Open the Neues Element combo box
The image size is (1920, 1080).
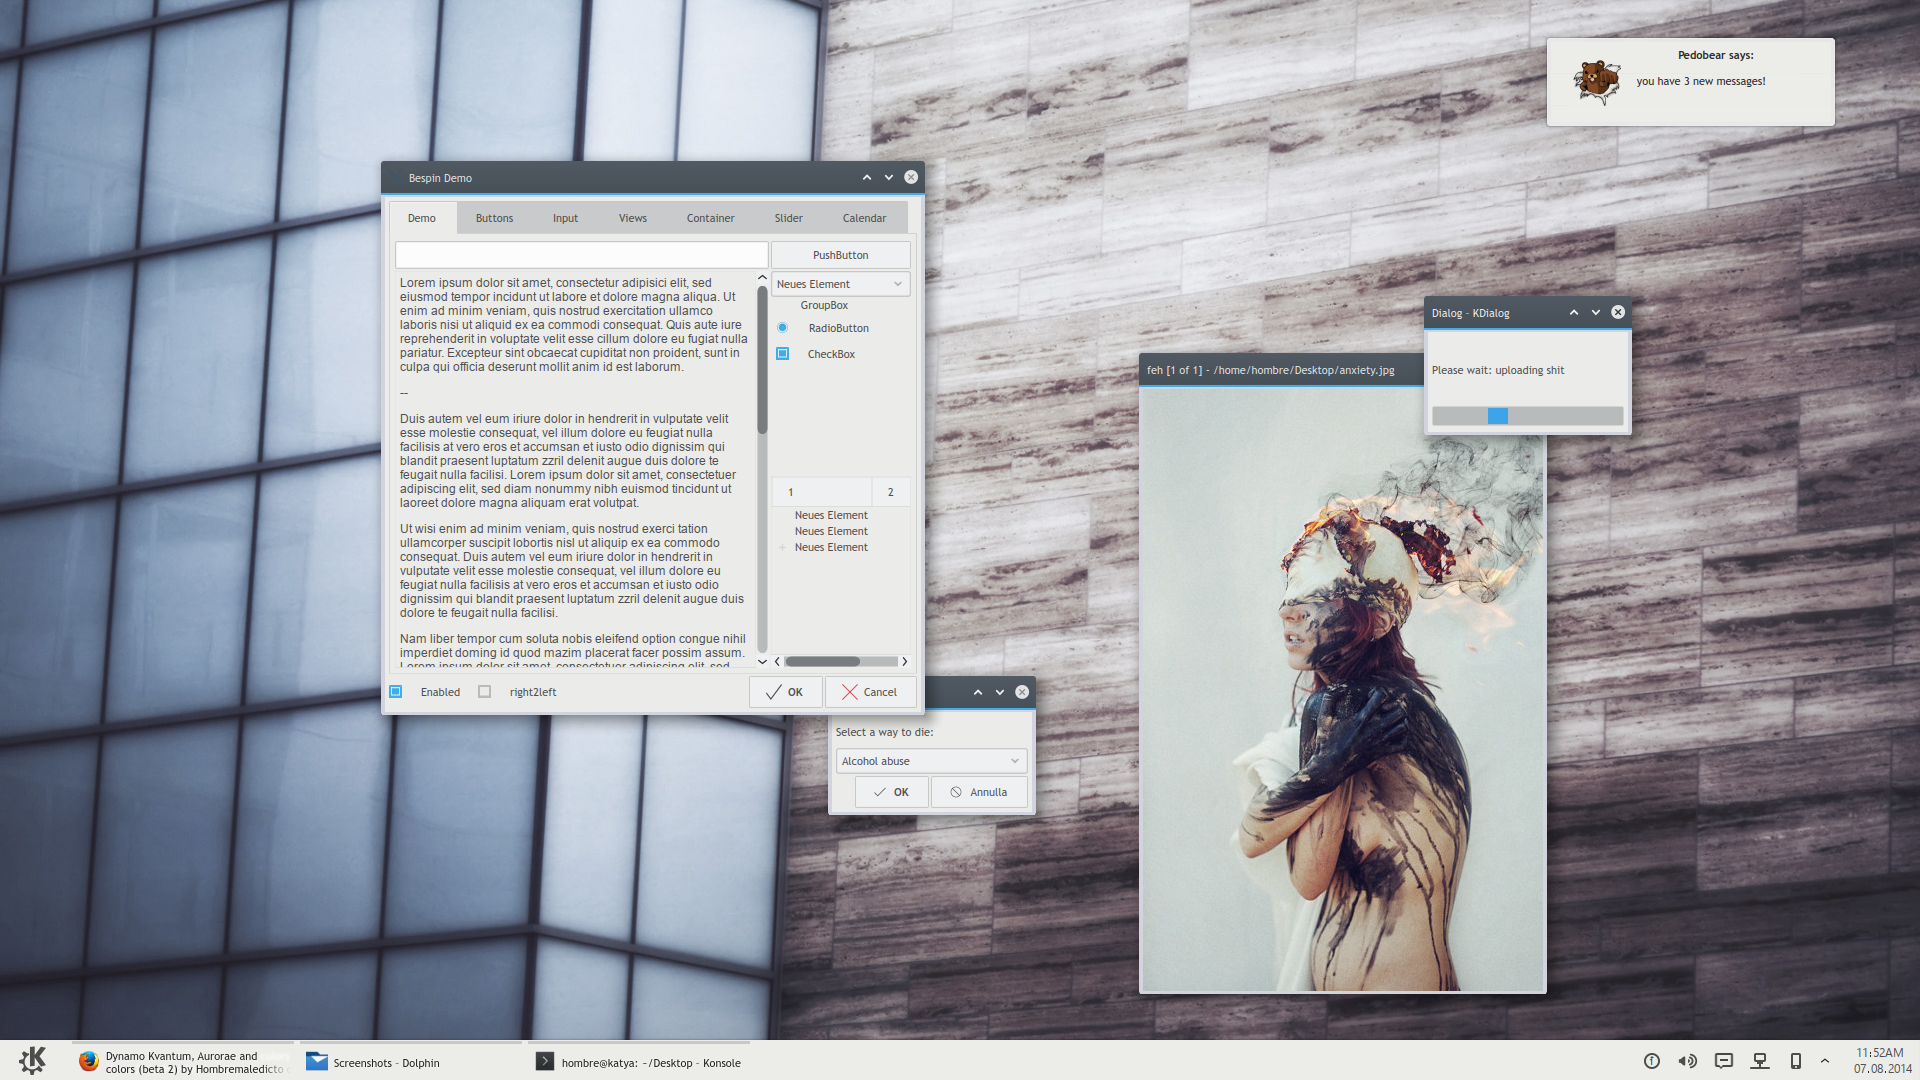tap(841, 284)
